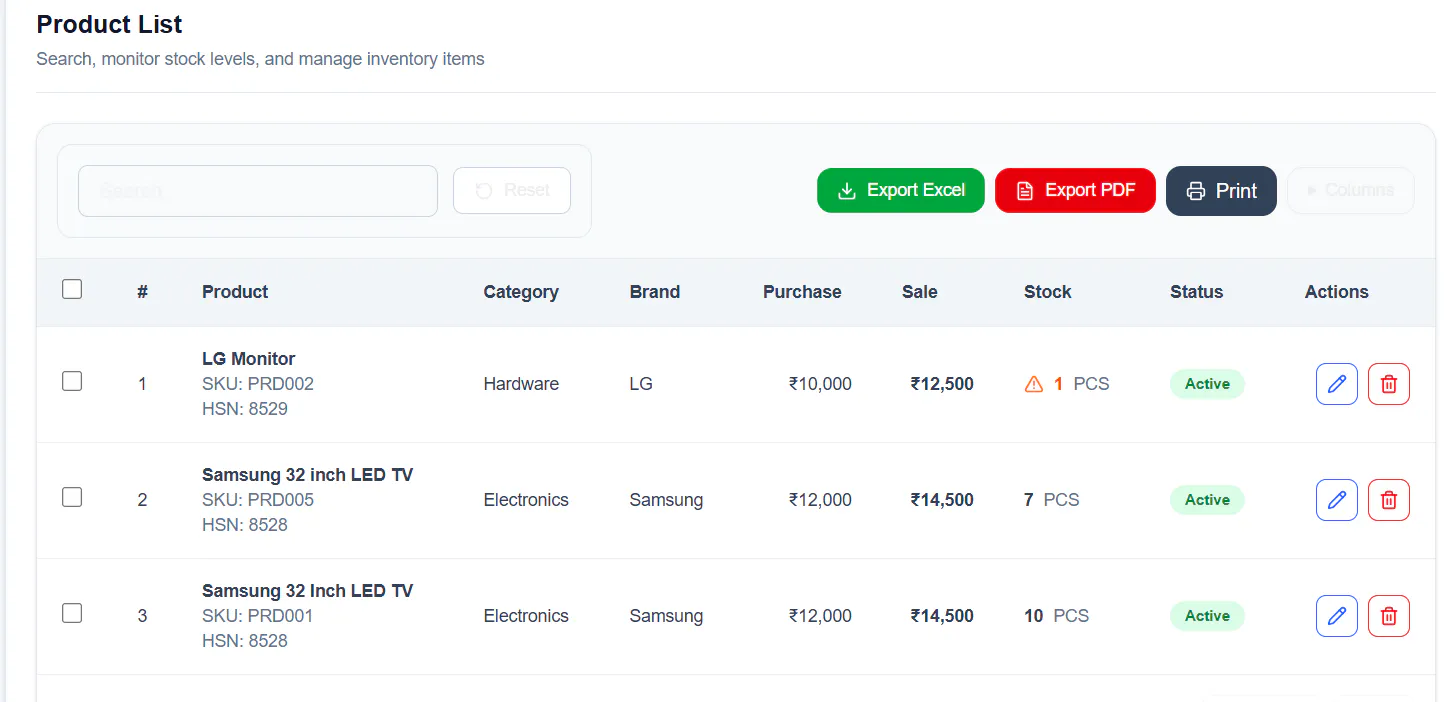Click Samsung 32 inch LED TV name in row 2

(307, 475)
